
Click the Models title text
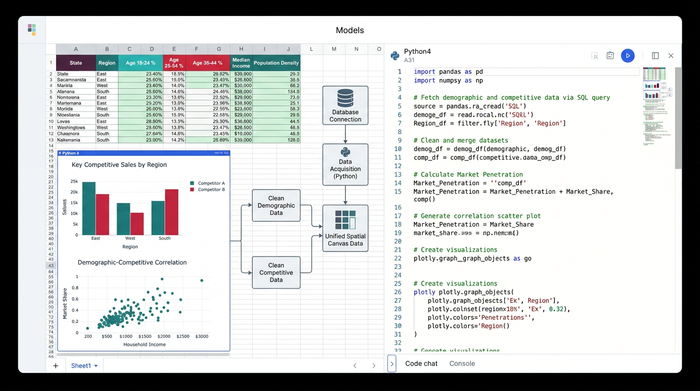coord(350,30)
